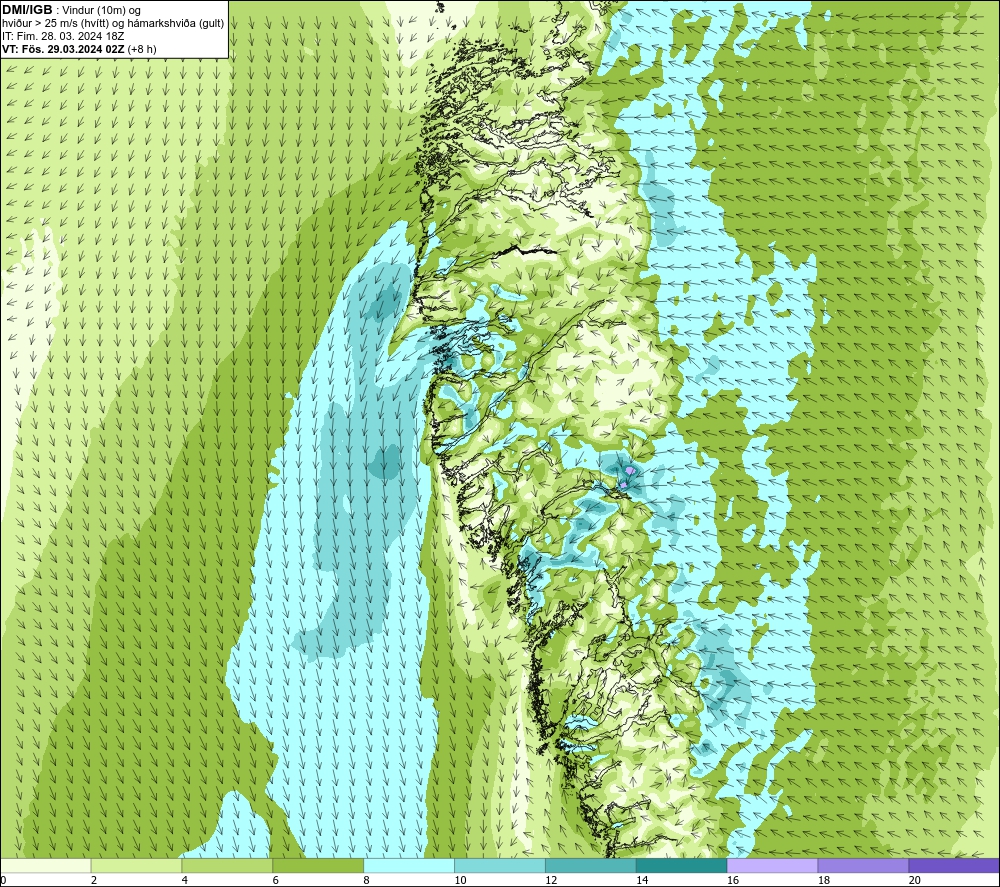The height and width of the screenshot is (887, 1000).
Task: Click the legend scale label "4"
Action: [x=184, y=880]
